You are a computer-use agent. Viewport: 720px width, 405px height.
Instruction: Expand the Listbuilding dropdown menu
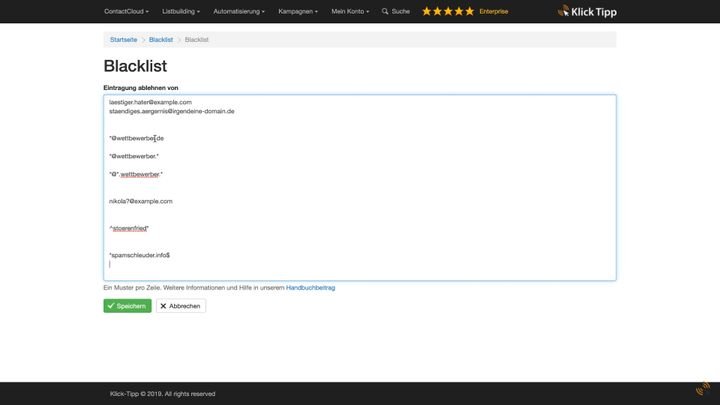pyautogui.click(x=181, y=11)
